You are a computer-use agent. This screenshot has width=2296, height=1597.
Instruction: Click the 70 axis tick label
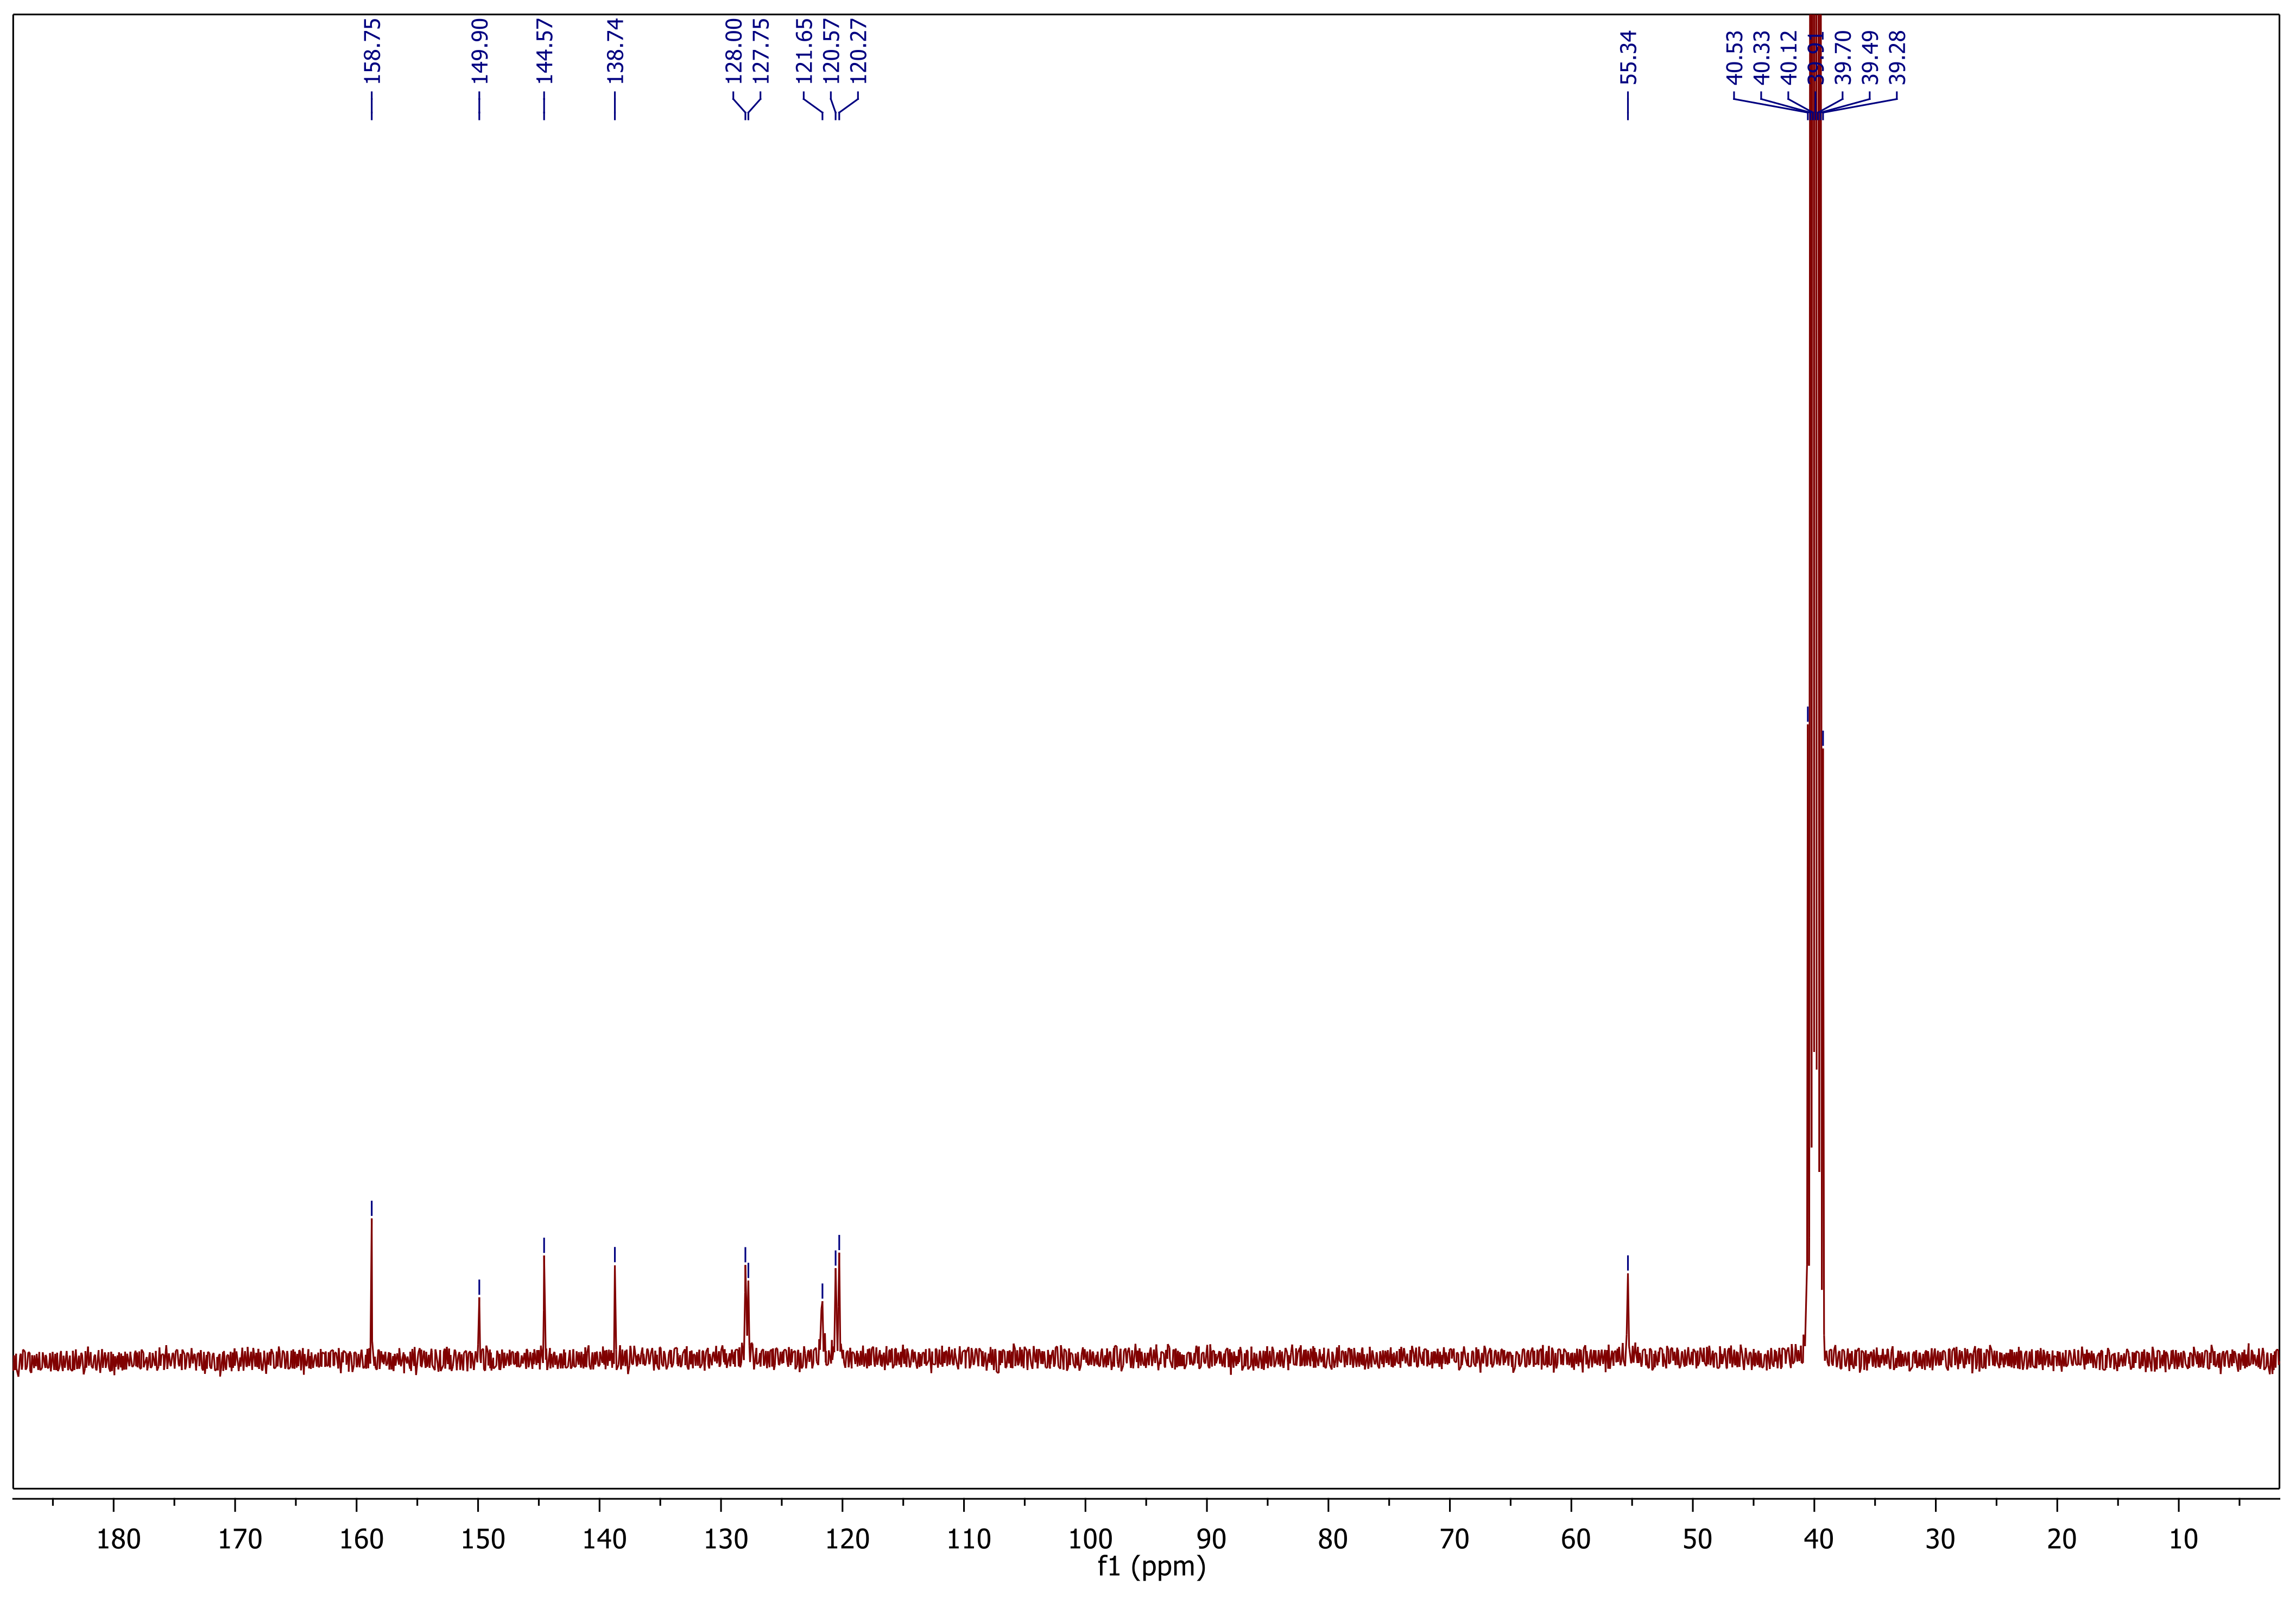1454,1539
